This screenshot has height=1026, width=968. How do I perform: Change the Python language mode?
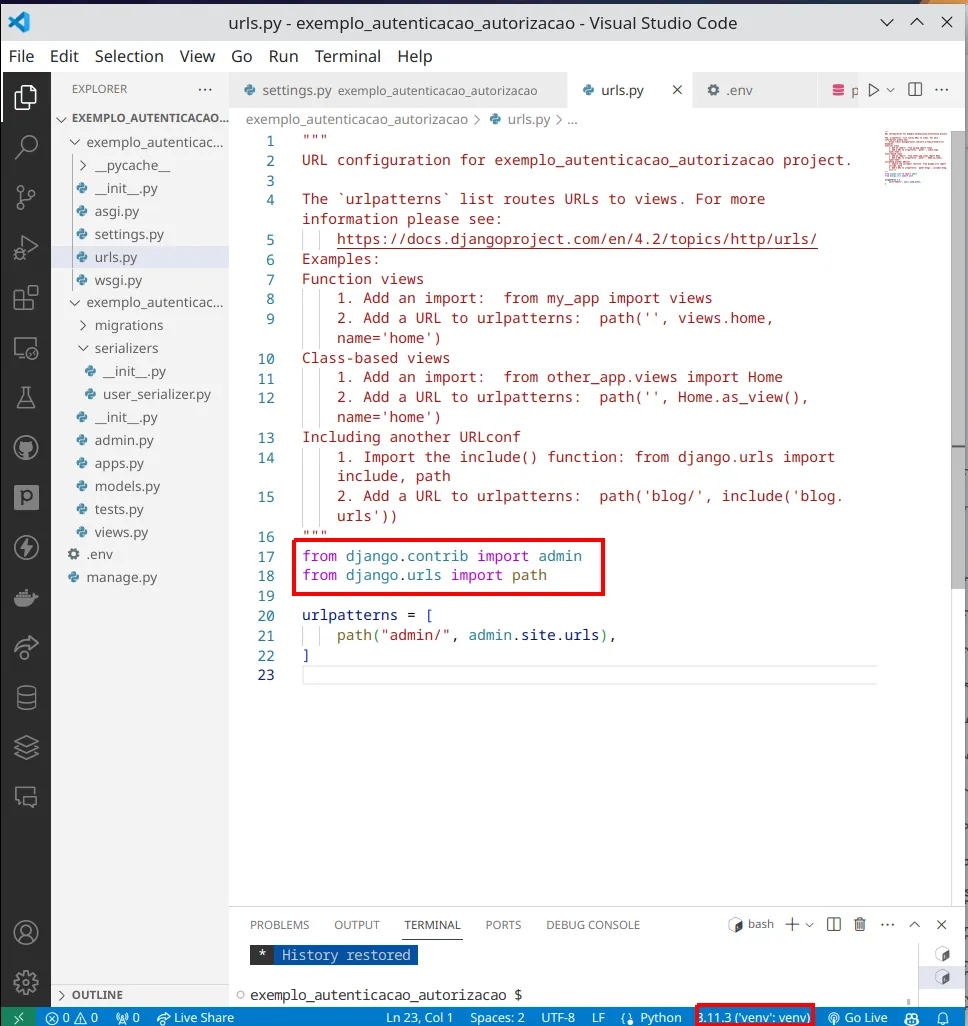[660, 1017]
